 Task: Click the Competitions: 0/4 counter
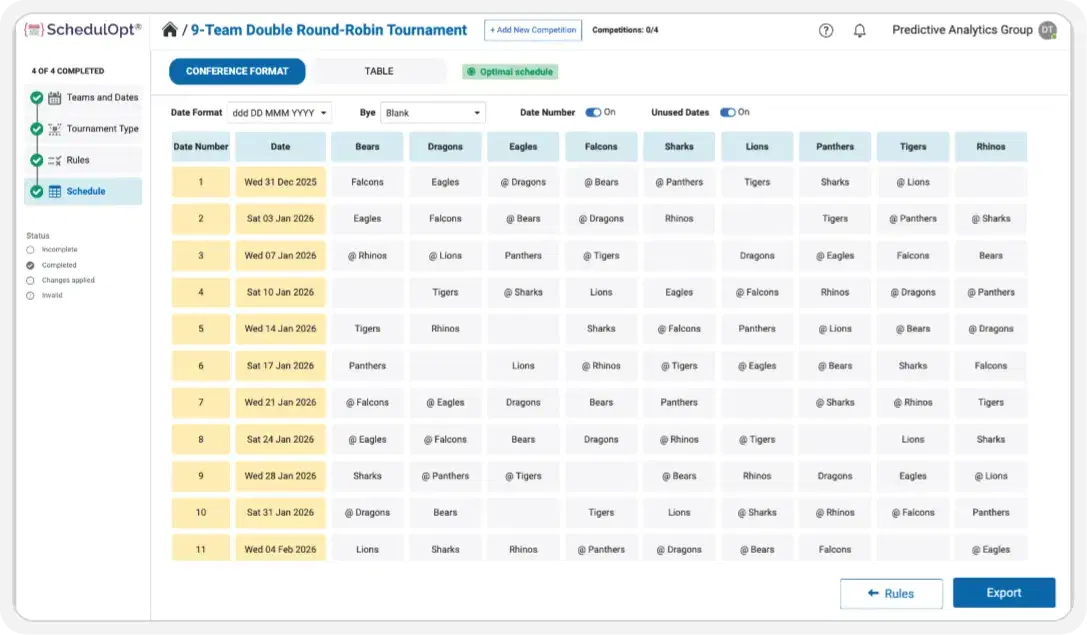pos(625,31)
